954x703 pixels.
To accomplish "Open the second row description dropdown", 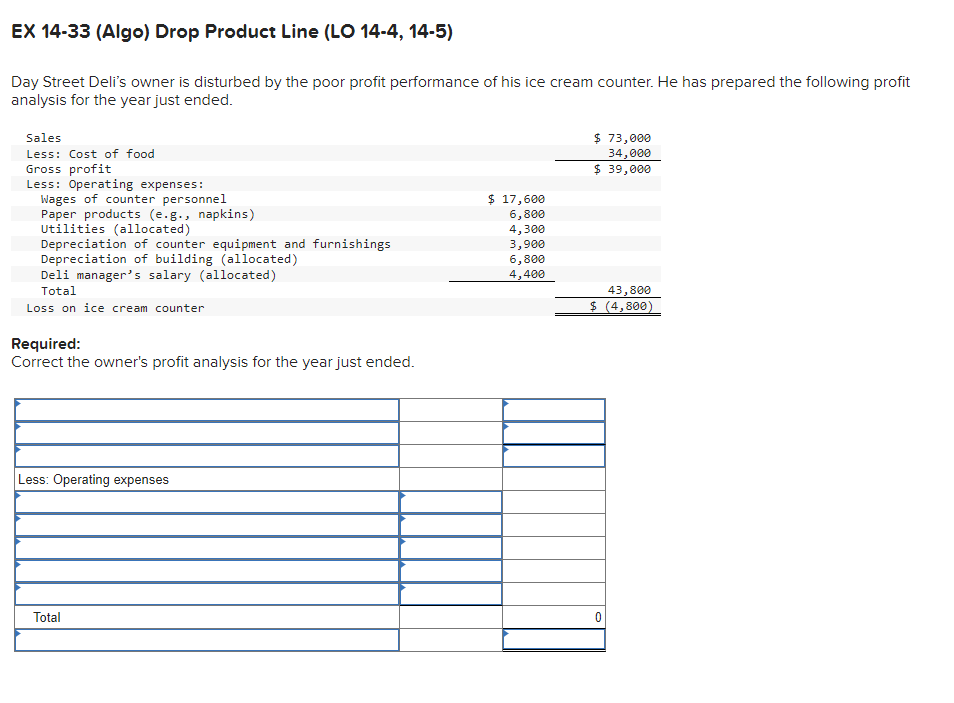I will coord(205,432).
